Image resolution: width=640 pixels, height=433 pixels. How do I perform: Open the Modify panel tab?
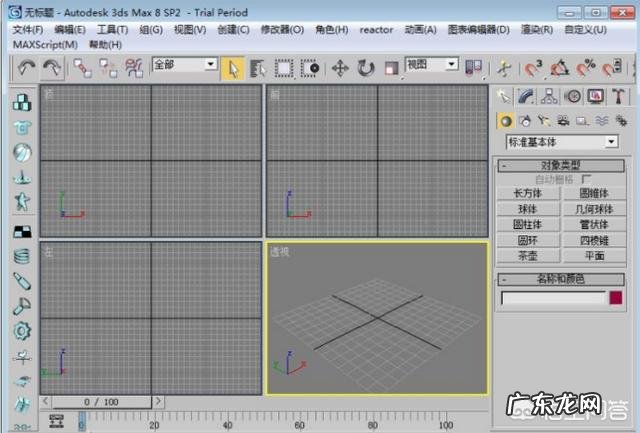[x=527, y=97]
